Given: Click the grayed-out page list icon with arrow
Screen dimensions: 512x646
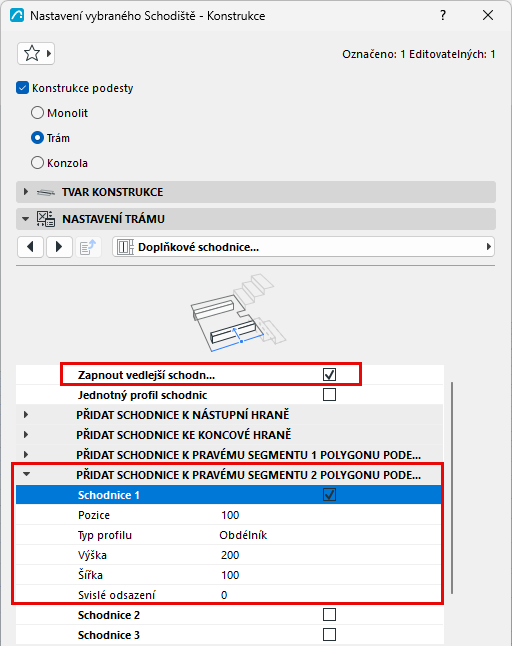Looking at the screenshot, I should click(88, 247).
